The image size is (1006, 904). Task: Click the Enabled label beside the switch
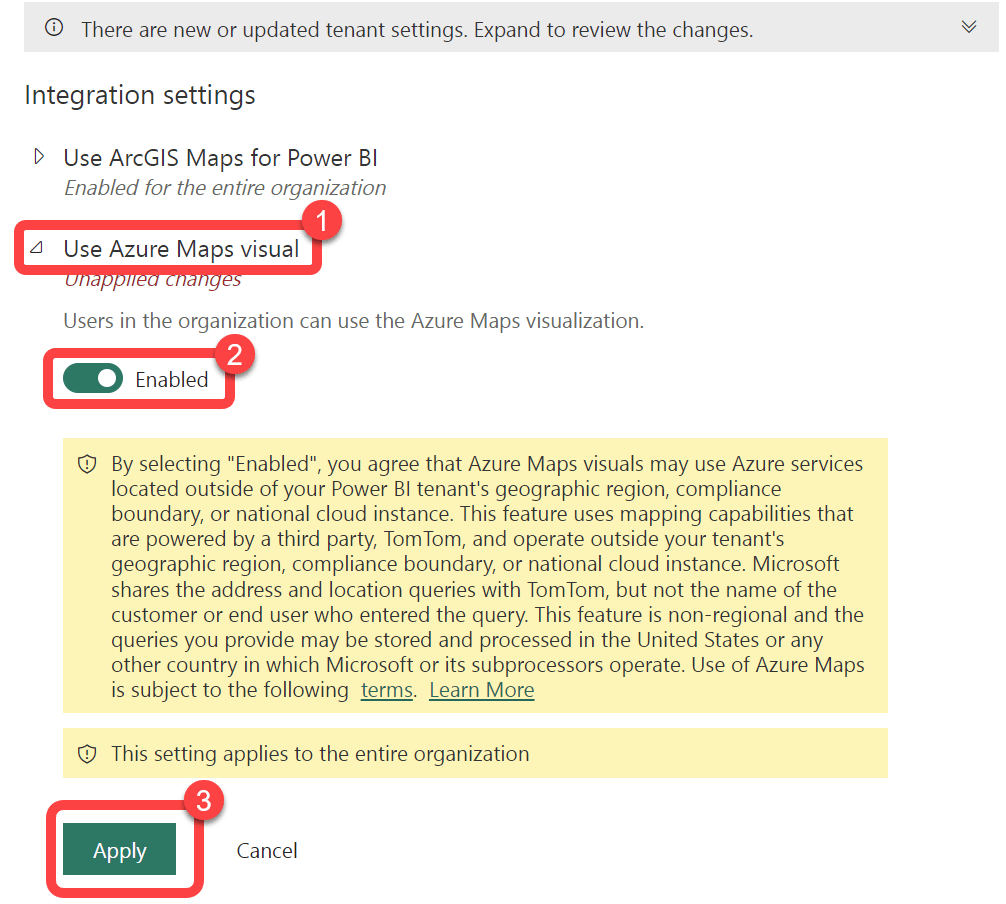coord(172,380)
